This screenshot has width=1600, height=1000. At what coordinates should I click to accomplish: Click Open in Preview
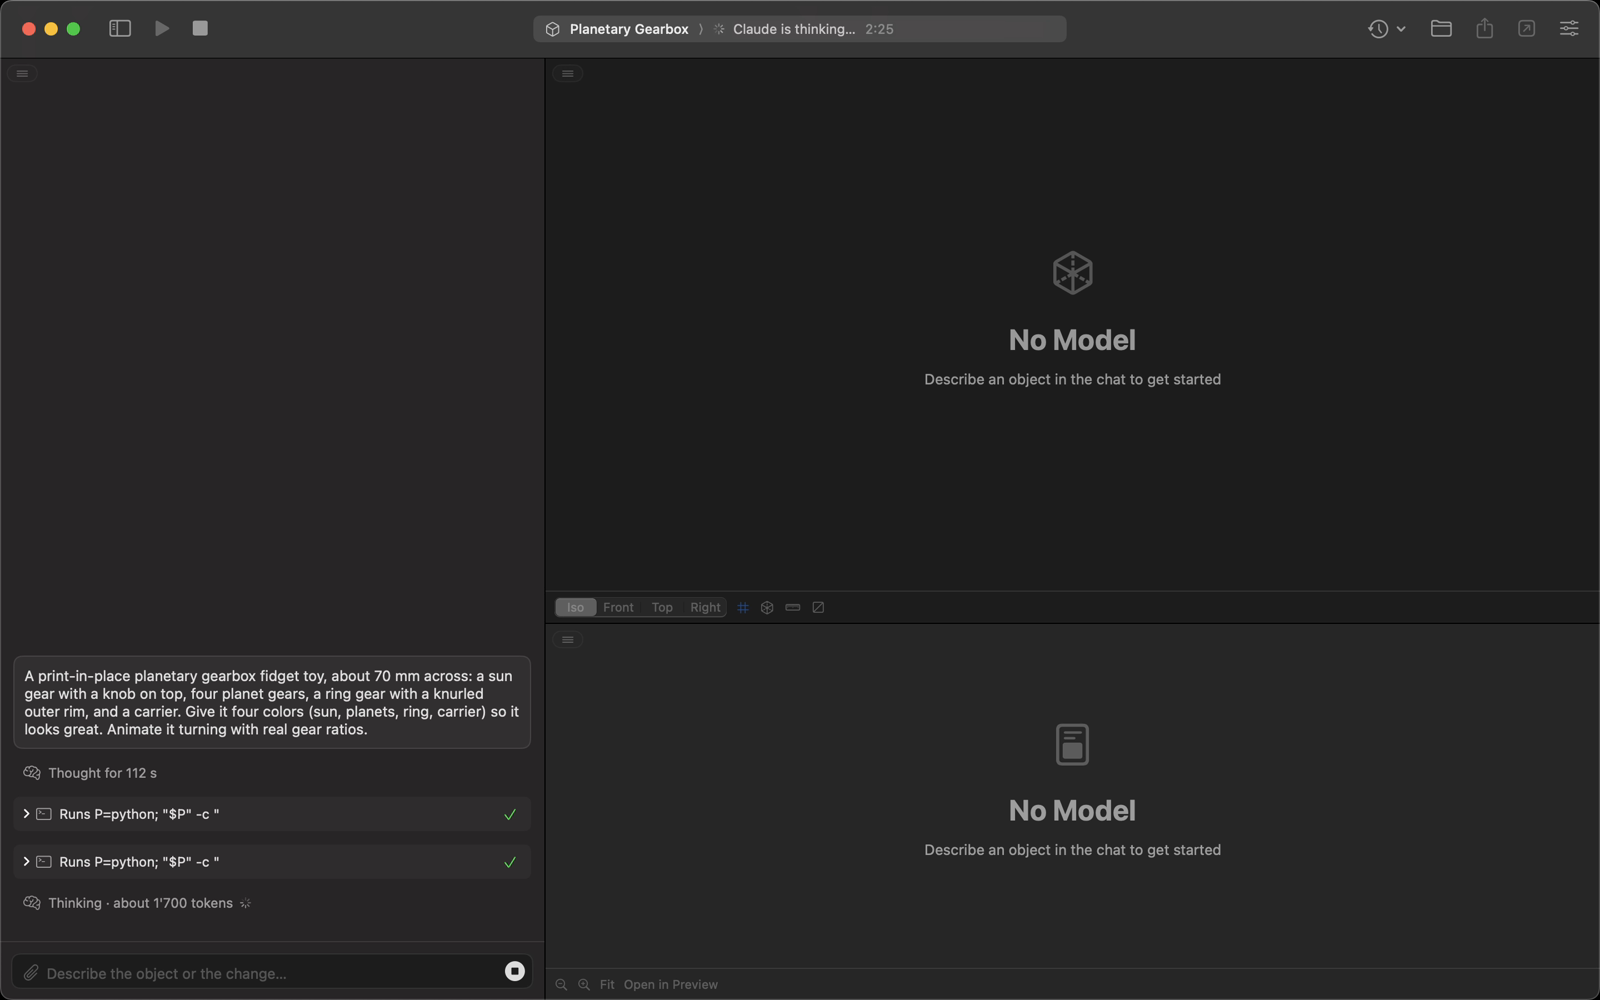[x=671, y=985]
